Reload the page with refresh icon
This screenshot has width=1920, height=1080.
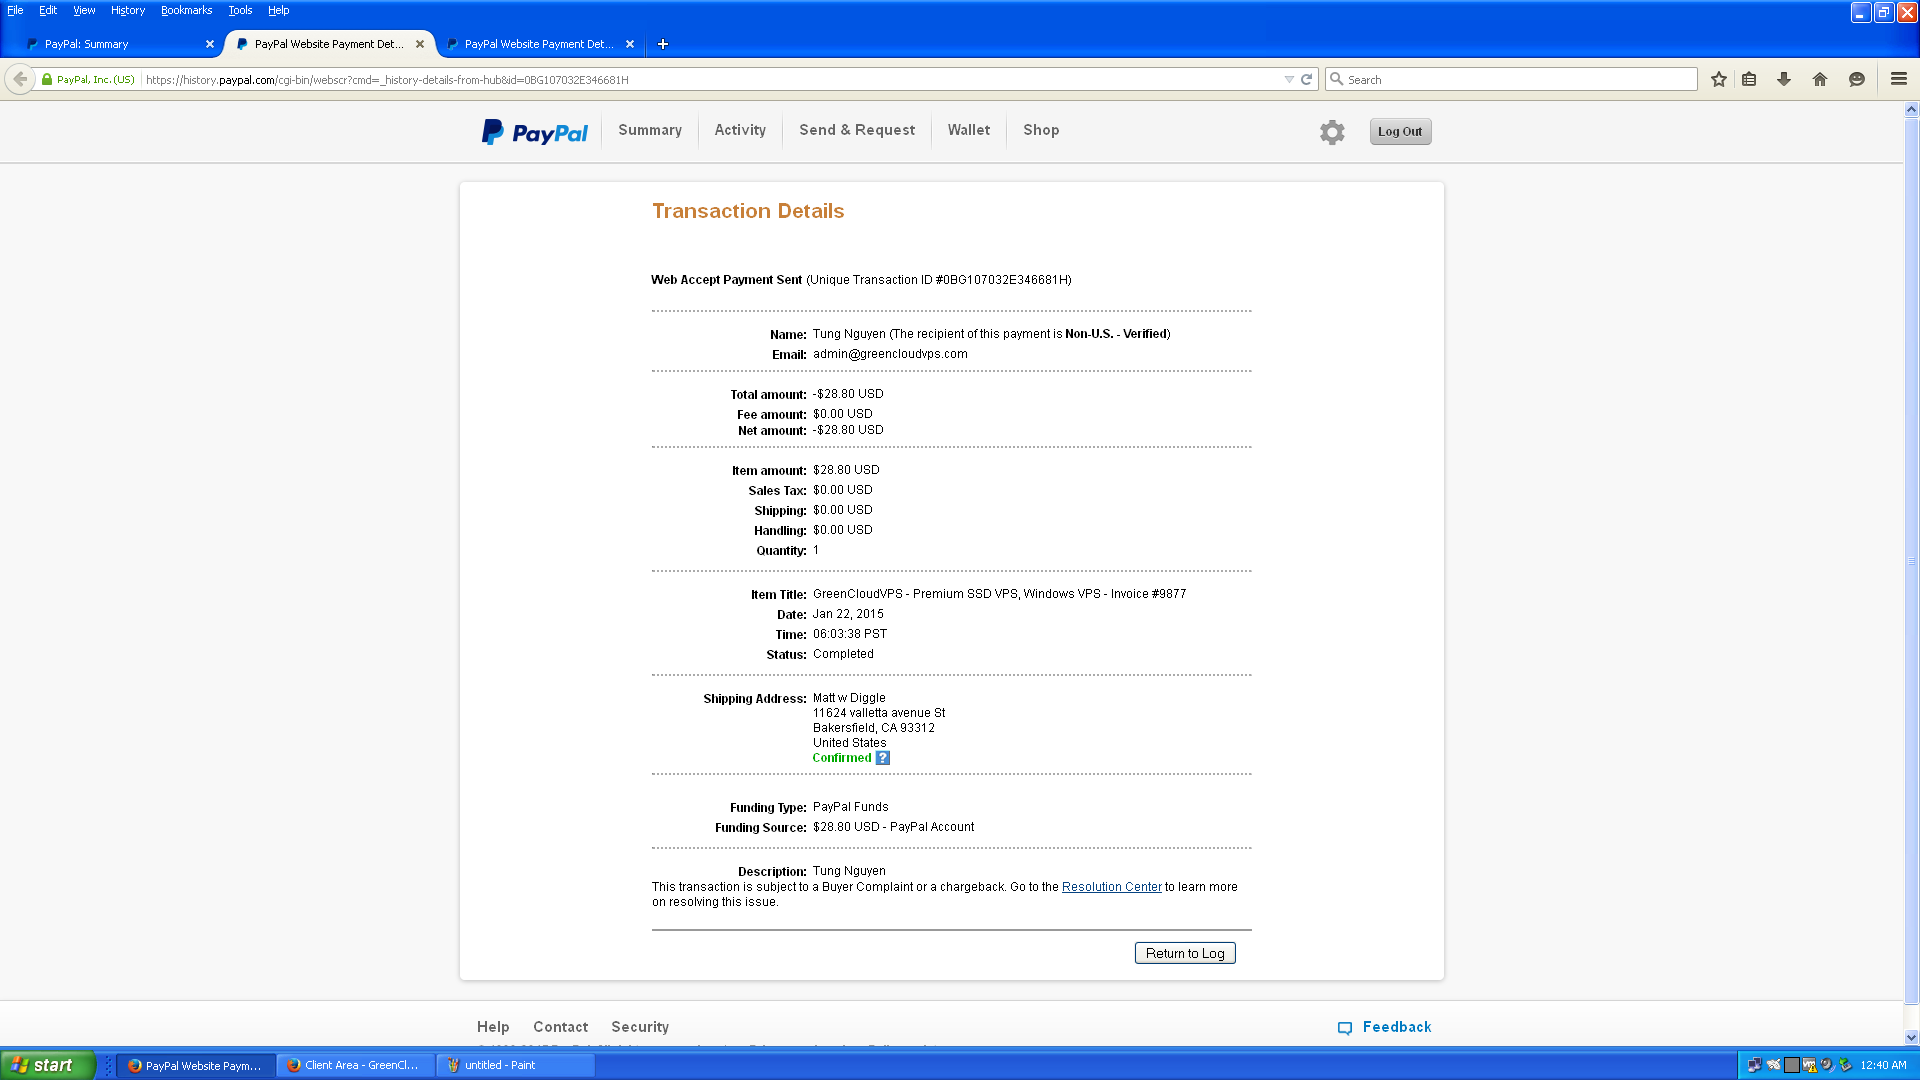point(1306,80)
